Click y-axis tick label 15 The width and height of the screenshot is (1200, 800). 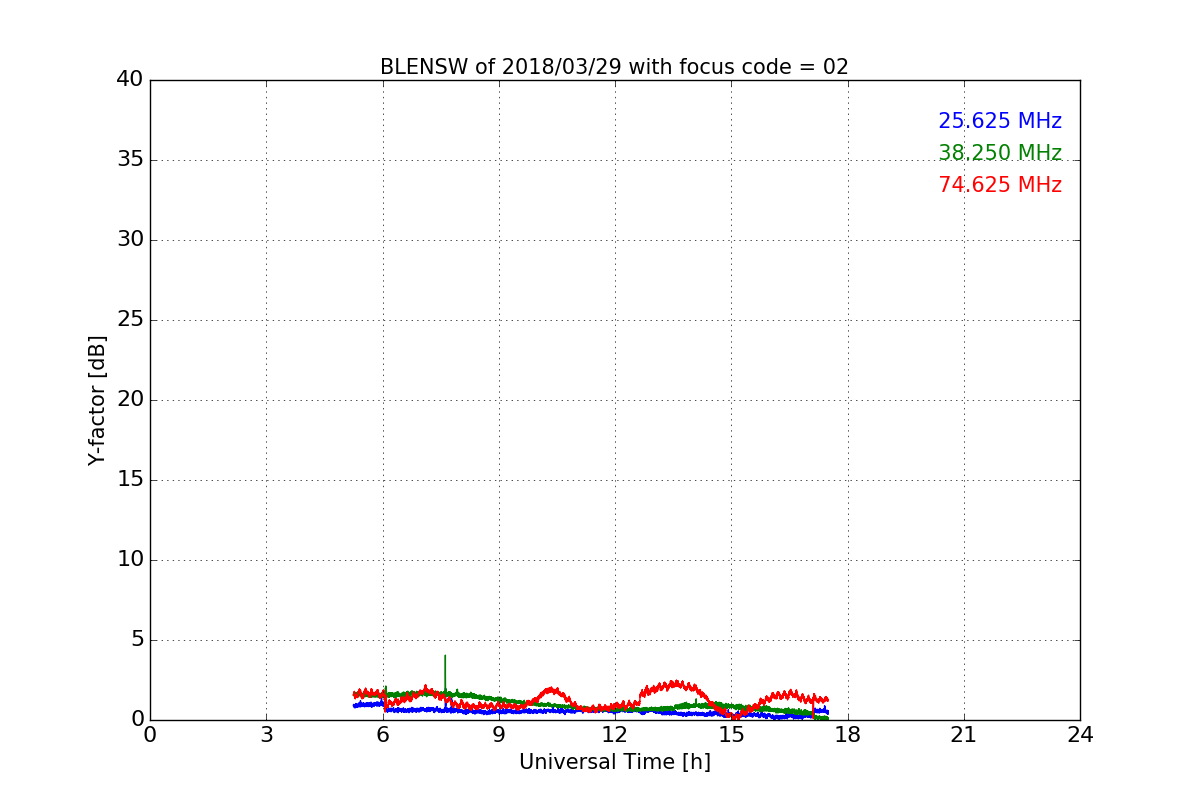[130, 479]
